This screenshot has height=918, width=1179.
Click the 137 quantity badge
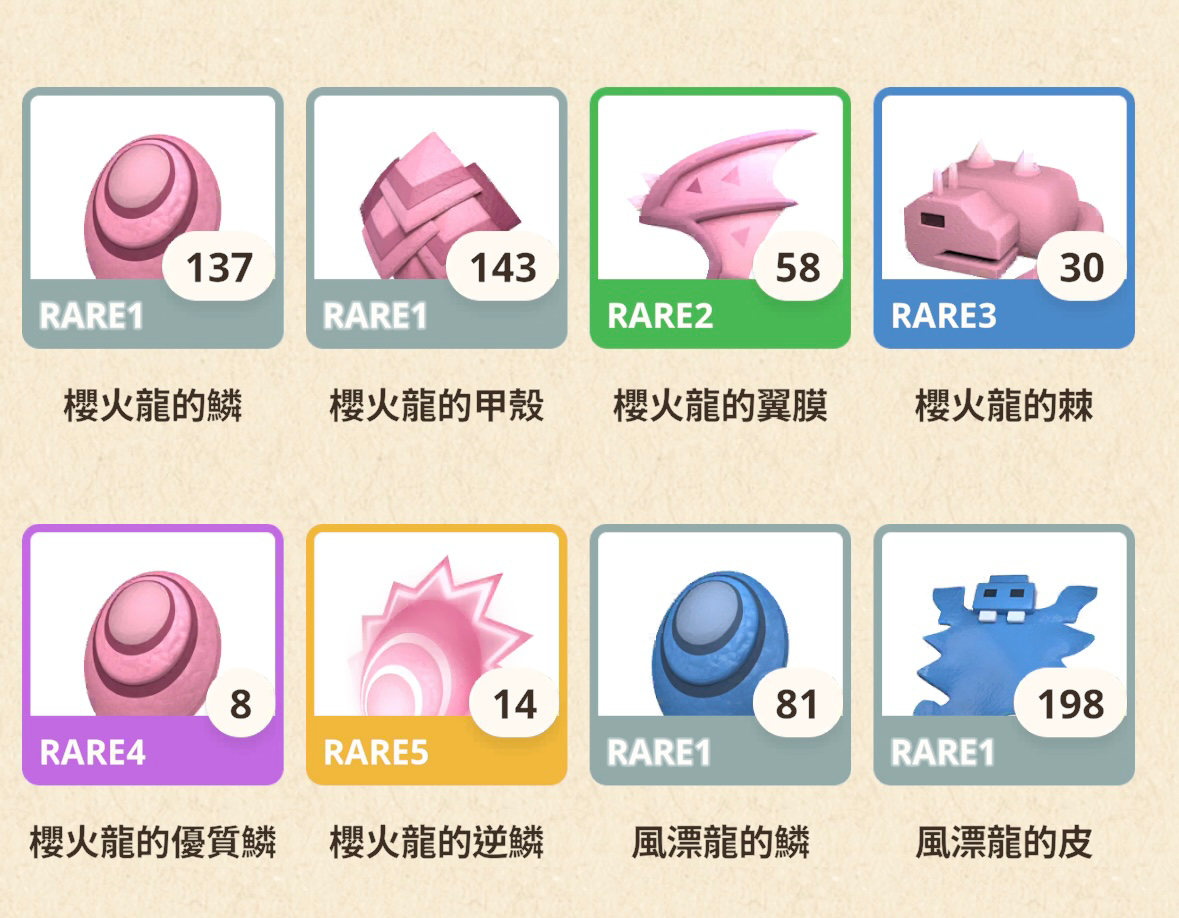click(x=219, y=267)
